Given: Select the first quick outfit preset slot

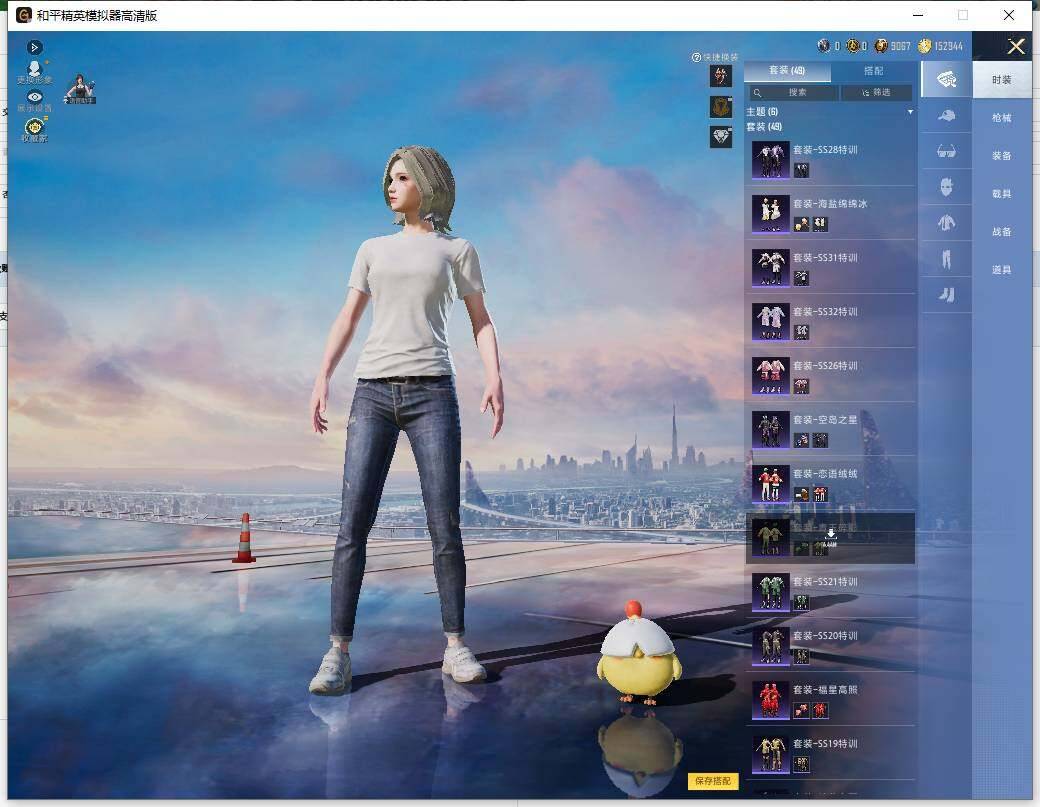Looking at the screenshot, I should pos(721,76).
